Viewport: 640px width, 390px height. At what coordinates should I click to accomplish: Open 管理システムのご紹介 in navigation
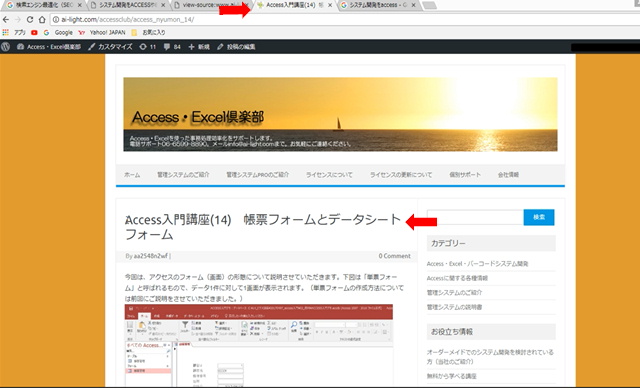tap(183, 175)
